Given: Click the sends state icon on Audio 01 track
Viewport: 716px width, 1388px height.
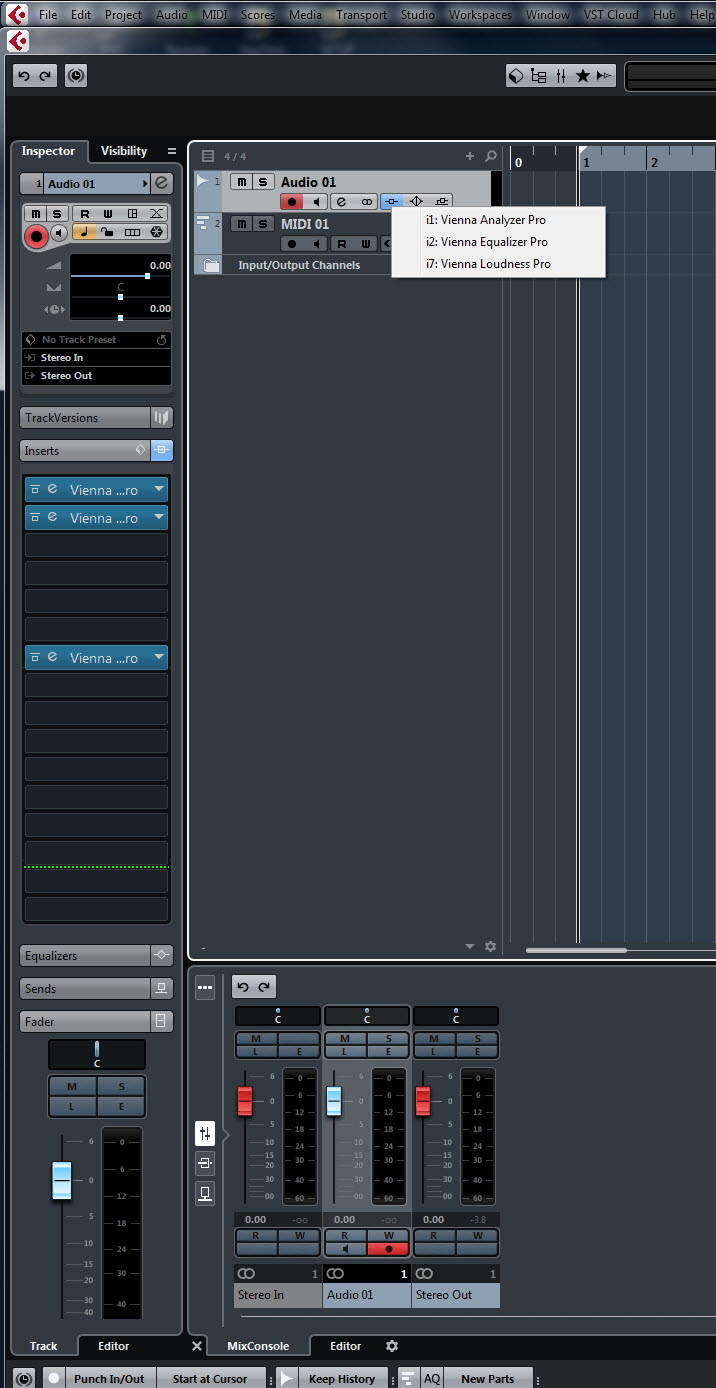Looking at the screenshot, I should [x=441, y=202].
